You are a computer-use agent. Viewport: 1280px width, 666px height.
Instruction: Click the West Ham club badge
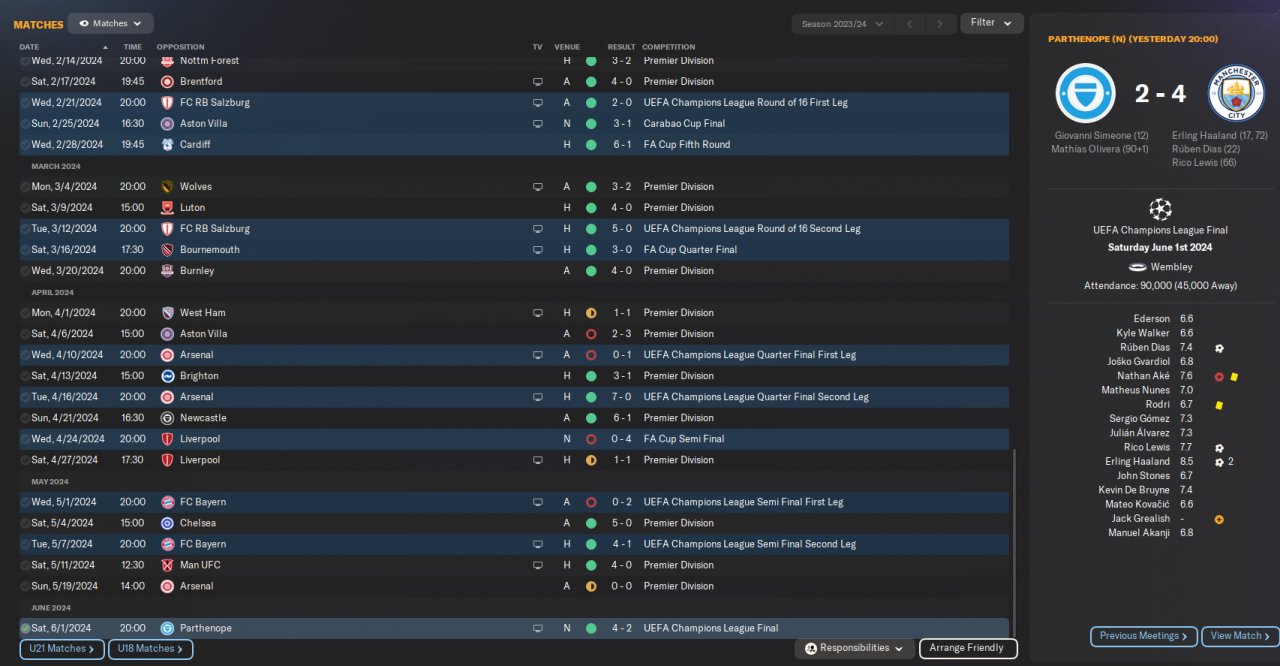pos(167,312)
